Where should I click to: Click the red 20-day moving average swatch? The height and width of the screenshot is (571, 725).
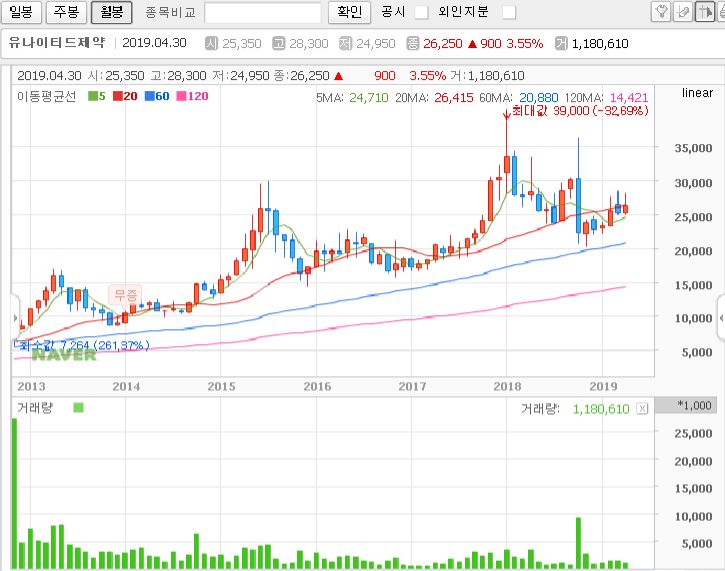[117, 96]
